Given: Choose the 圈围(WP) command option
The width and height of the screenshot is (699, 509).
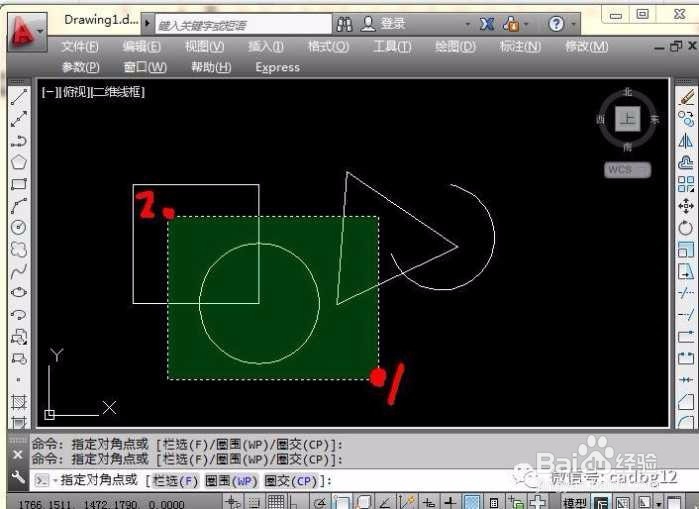Looking at the screenshot, I should [x=231, y=481].
